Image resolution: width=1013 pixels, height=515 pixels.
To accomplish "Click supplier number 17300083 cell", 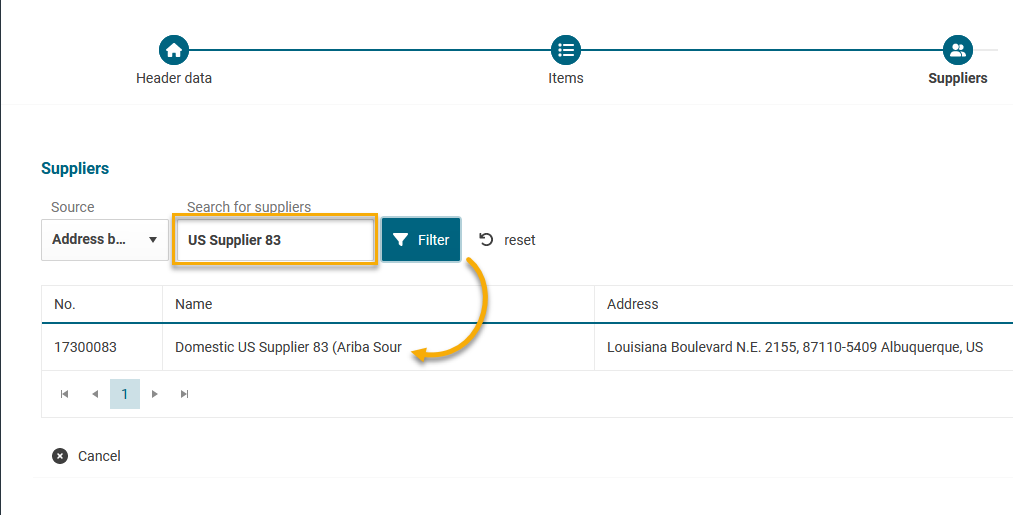I will (x=85, y=348).
